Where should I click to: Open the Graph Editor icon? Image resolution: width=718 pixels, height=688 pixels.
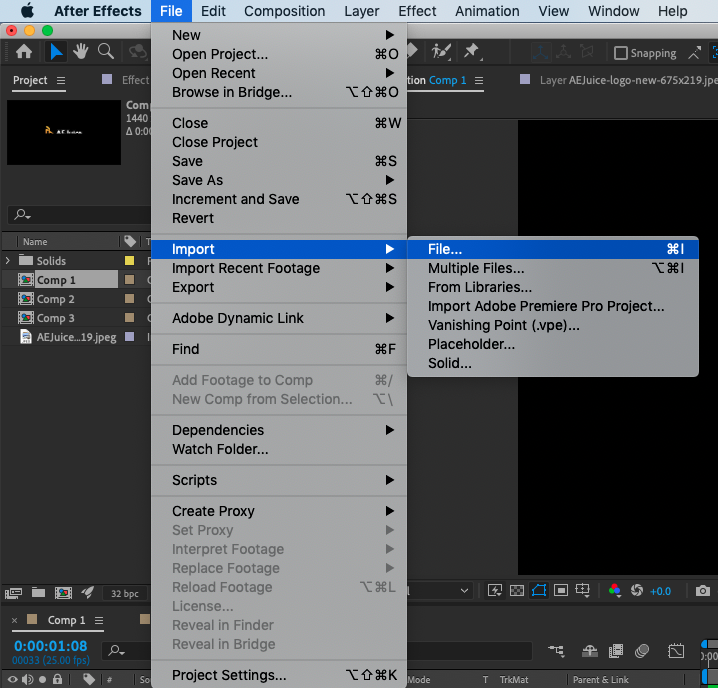pos(676,650)
